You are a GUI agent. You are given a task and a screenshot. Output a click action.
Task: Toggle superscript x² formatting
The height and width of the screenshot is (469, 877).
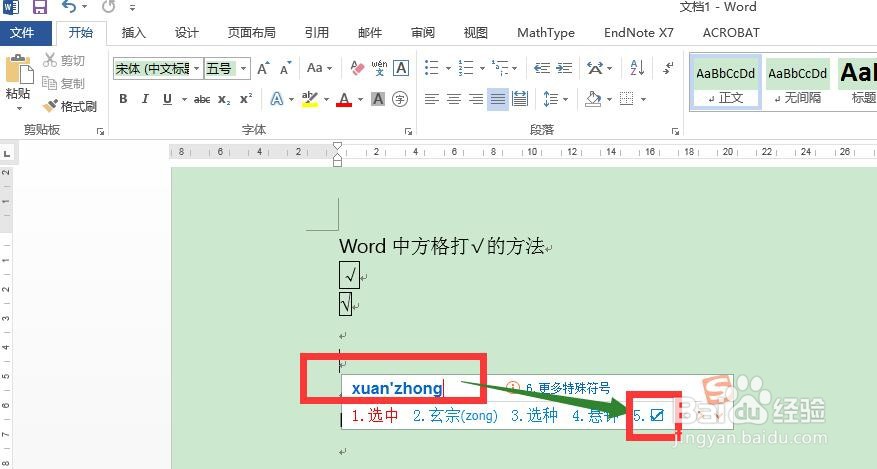(246, 99)
